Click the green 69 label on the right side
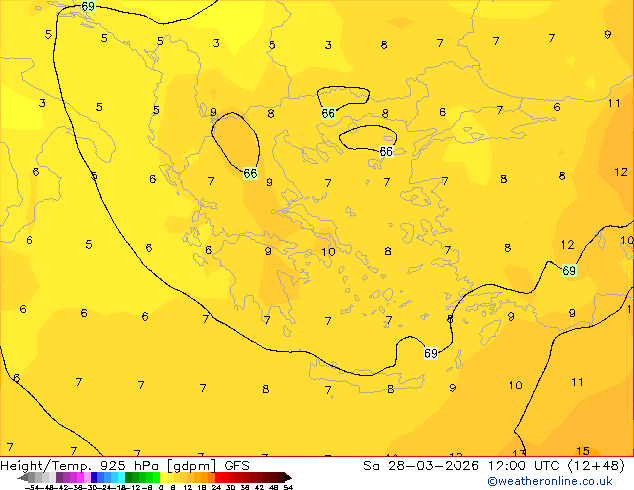 tap(569, 270)
